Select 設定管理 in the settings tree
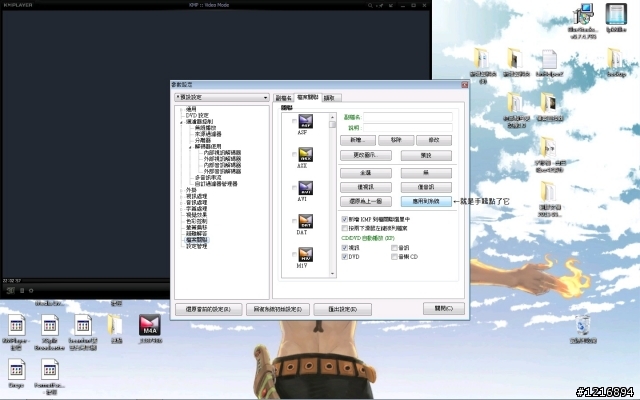The image size is (640, 400). pyautogui.click(x=197, y=246)
